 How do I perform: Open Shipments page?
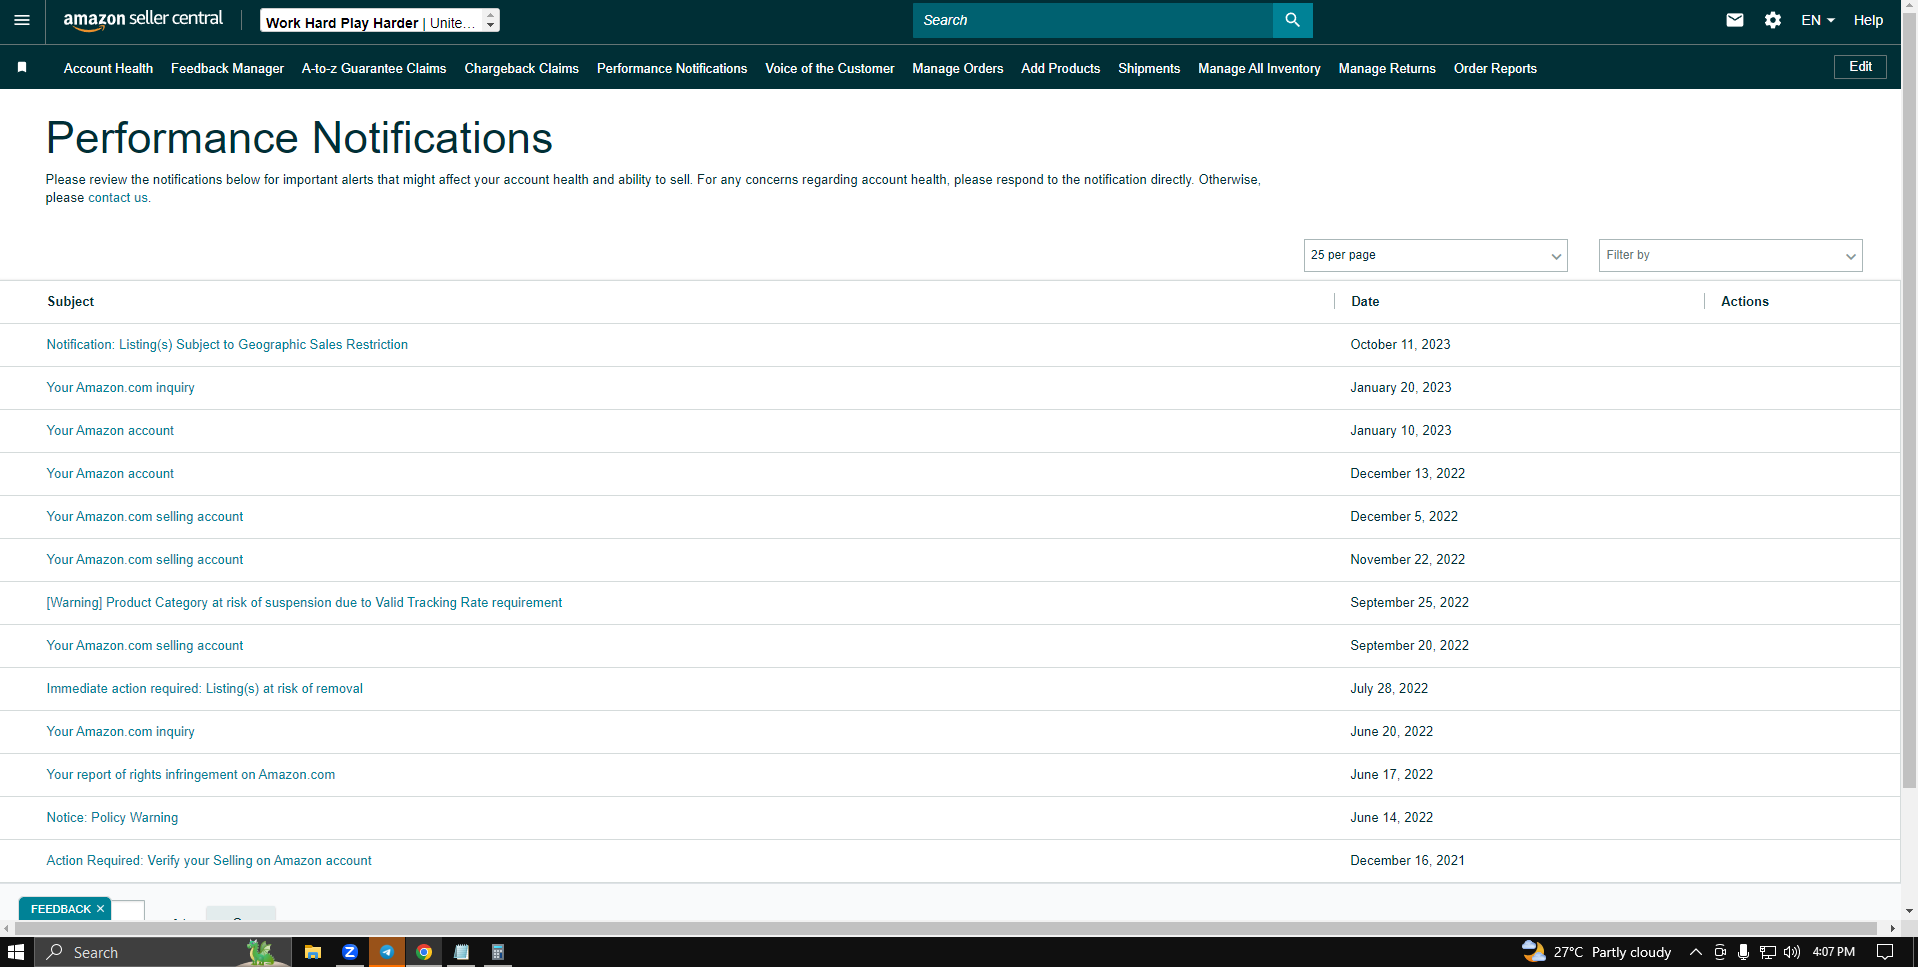1149,68
